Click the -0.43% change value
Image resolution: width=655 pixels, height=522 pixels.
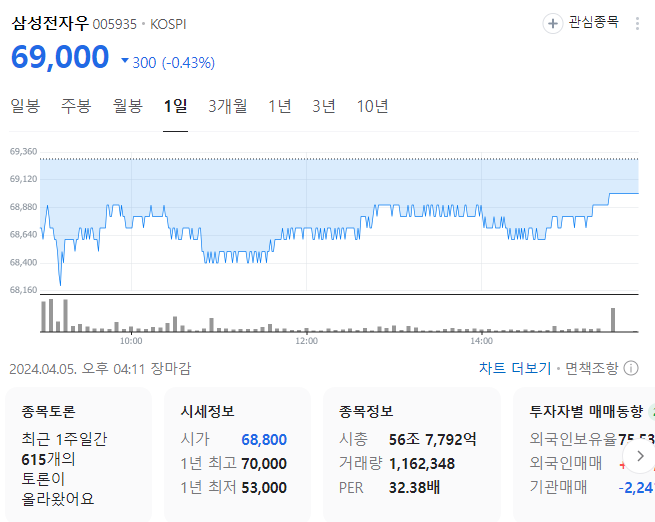pyautogui.click(x=188, y=63)
